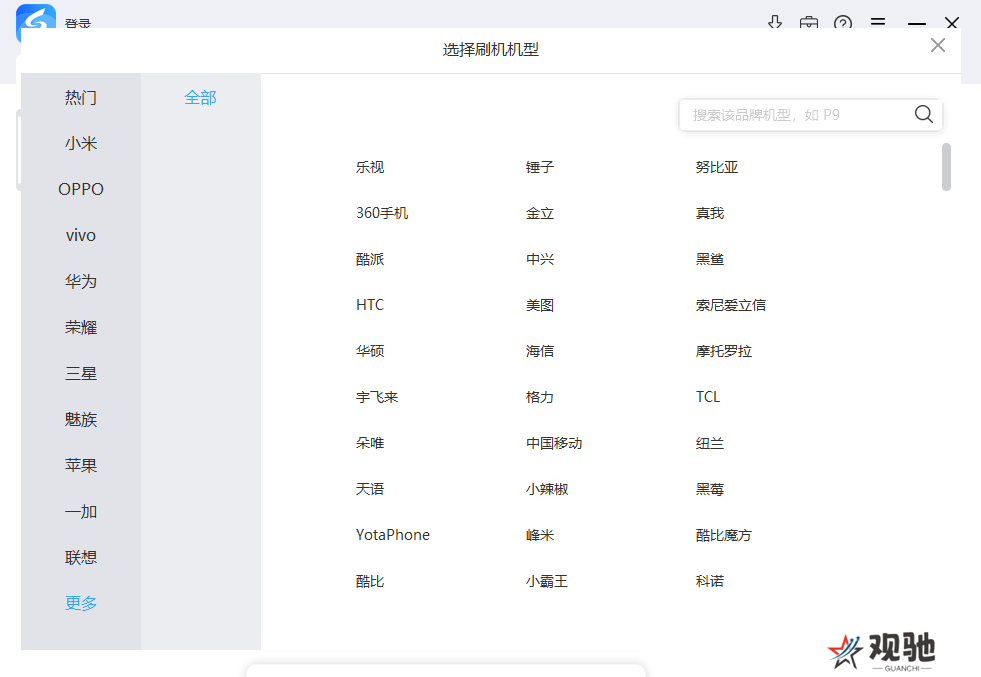Image resolution: width=981 pixels, height=677 pixels.
Task: Open the download arrow icon
Action: 775,23
